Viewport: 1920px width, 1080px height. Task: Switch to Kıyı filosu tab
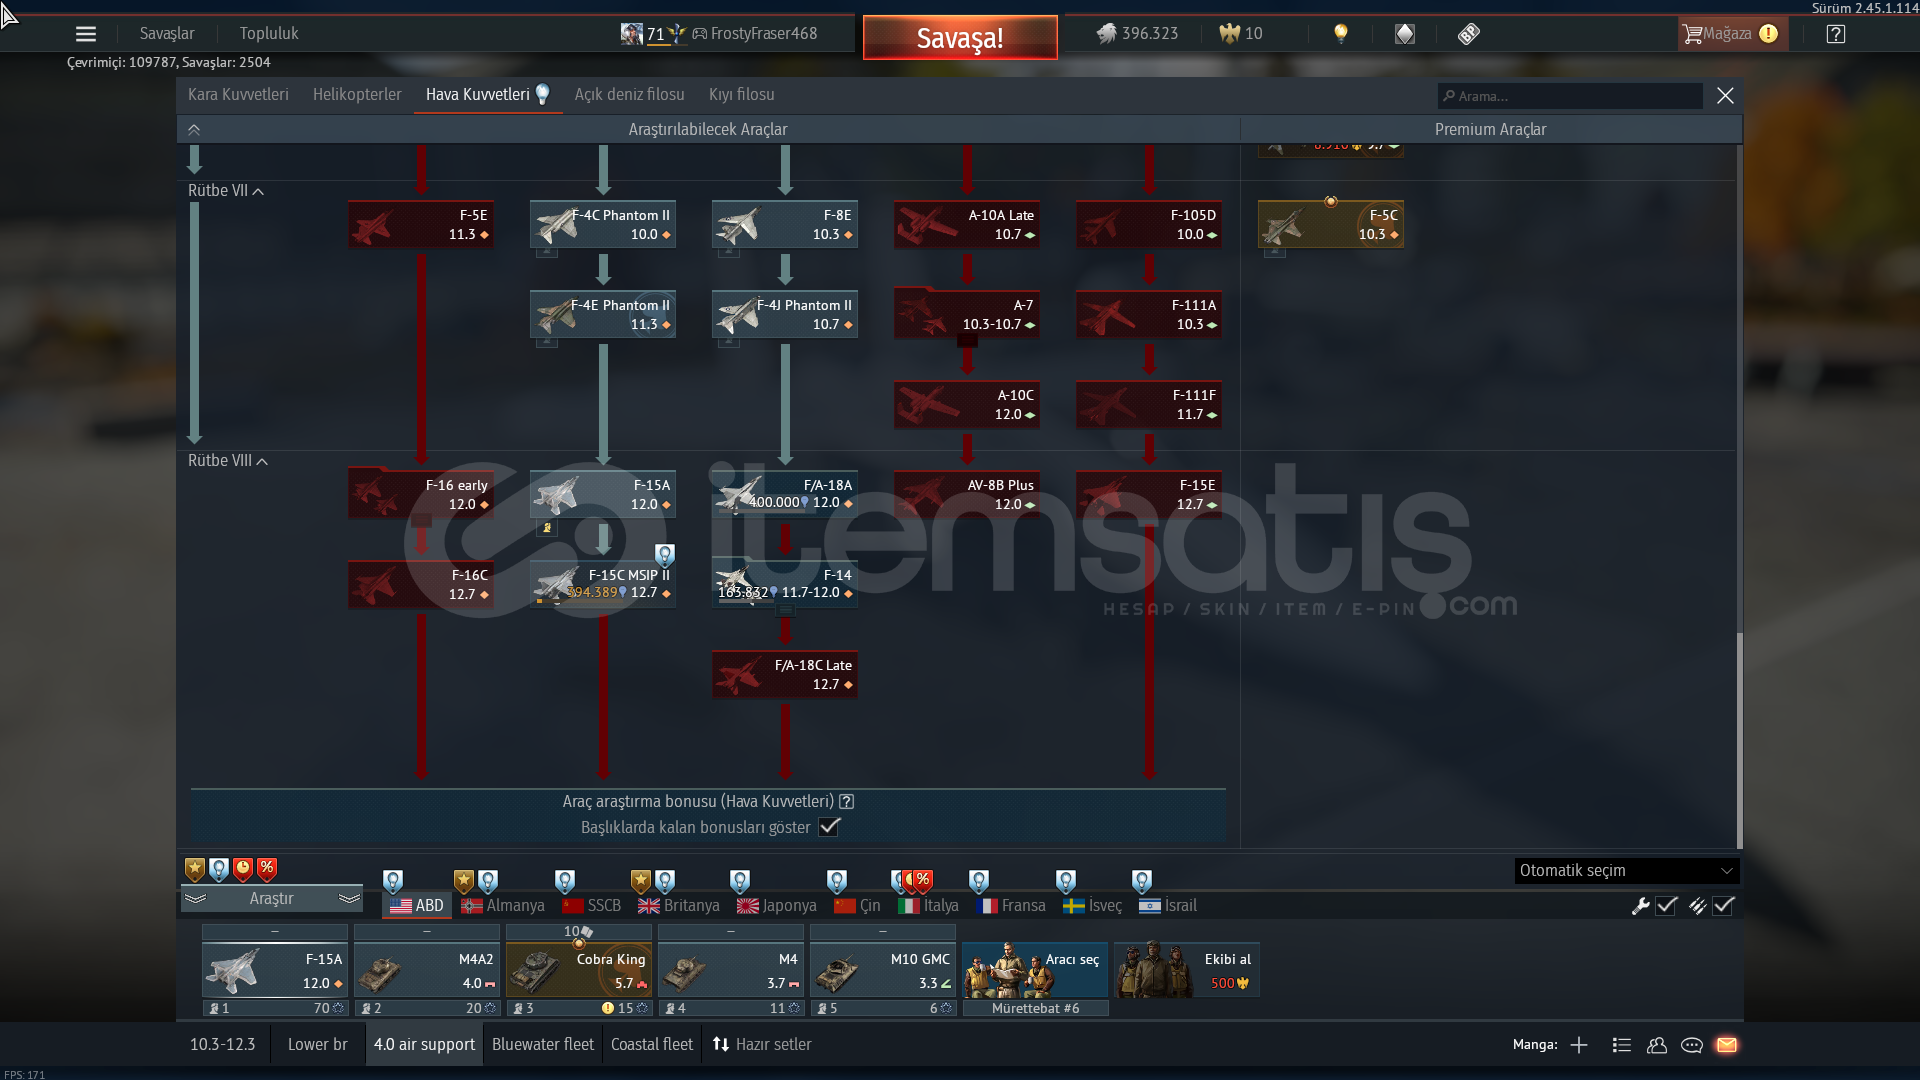[x=741, y=94]
